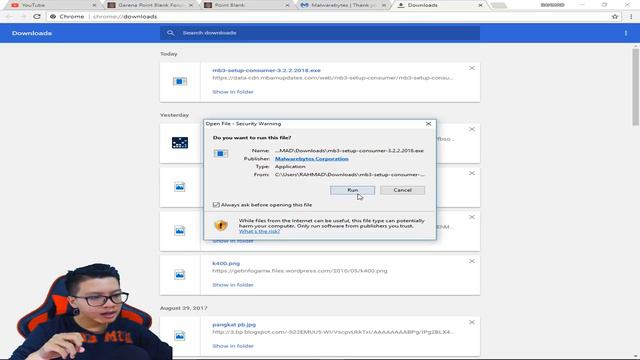Remove mb3-setup-consumer download from list
Viewport: 640px width, 360px height.
[472, 68]
